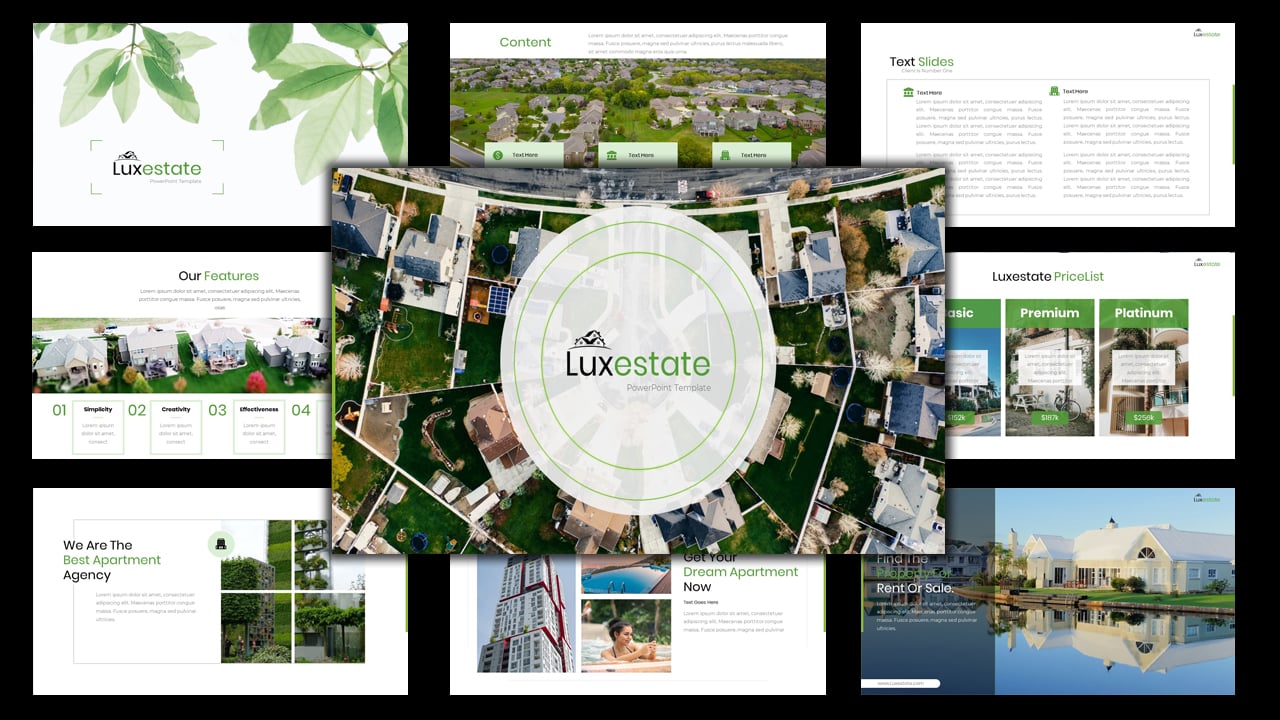Click the swimming pool photo
This screenshot has height=720, width=1280.
coord(626,574)
